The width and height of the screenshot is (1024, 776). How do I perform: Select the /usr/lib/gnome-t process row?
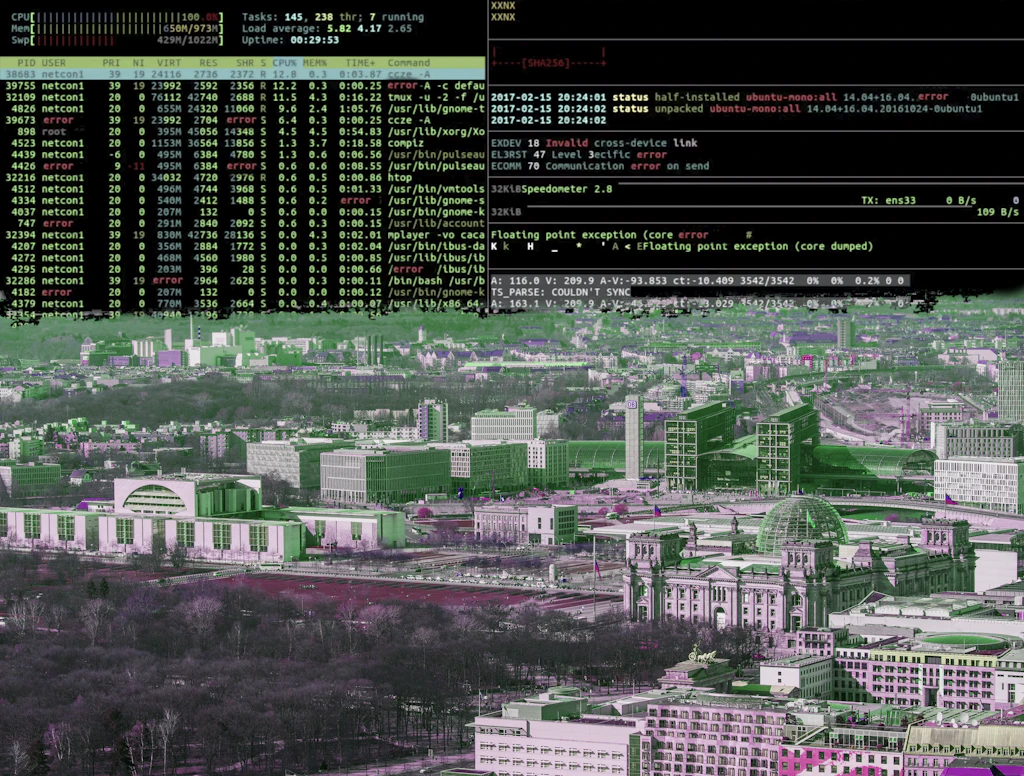tap(242, 108)
